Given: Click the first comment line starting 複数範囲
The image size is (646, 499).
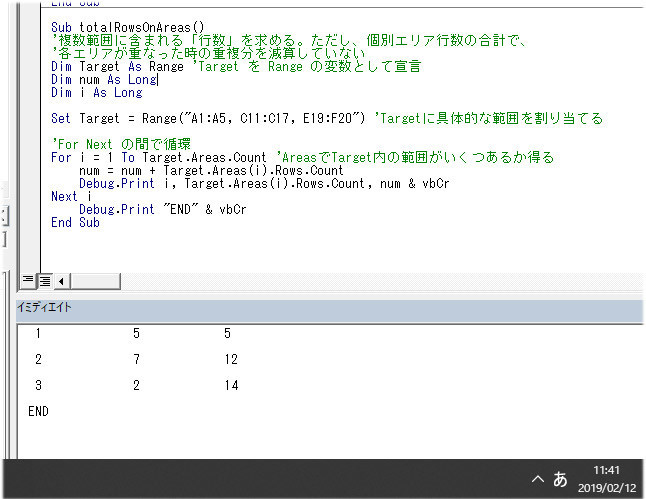Looking at the screenshot, I should coord(288,40).
